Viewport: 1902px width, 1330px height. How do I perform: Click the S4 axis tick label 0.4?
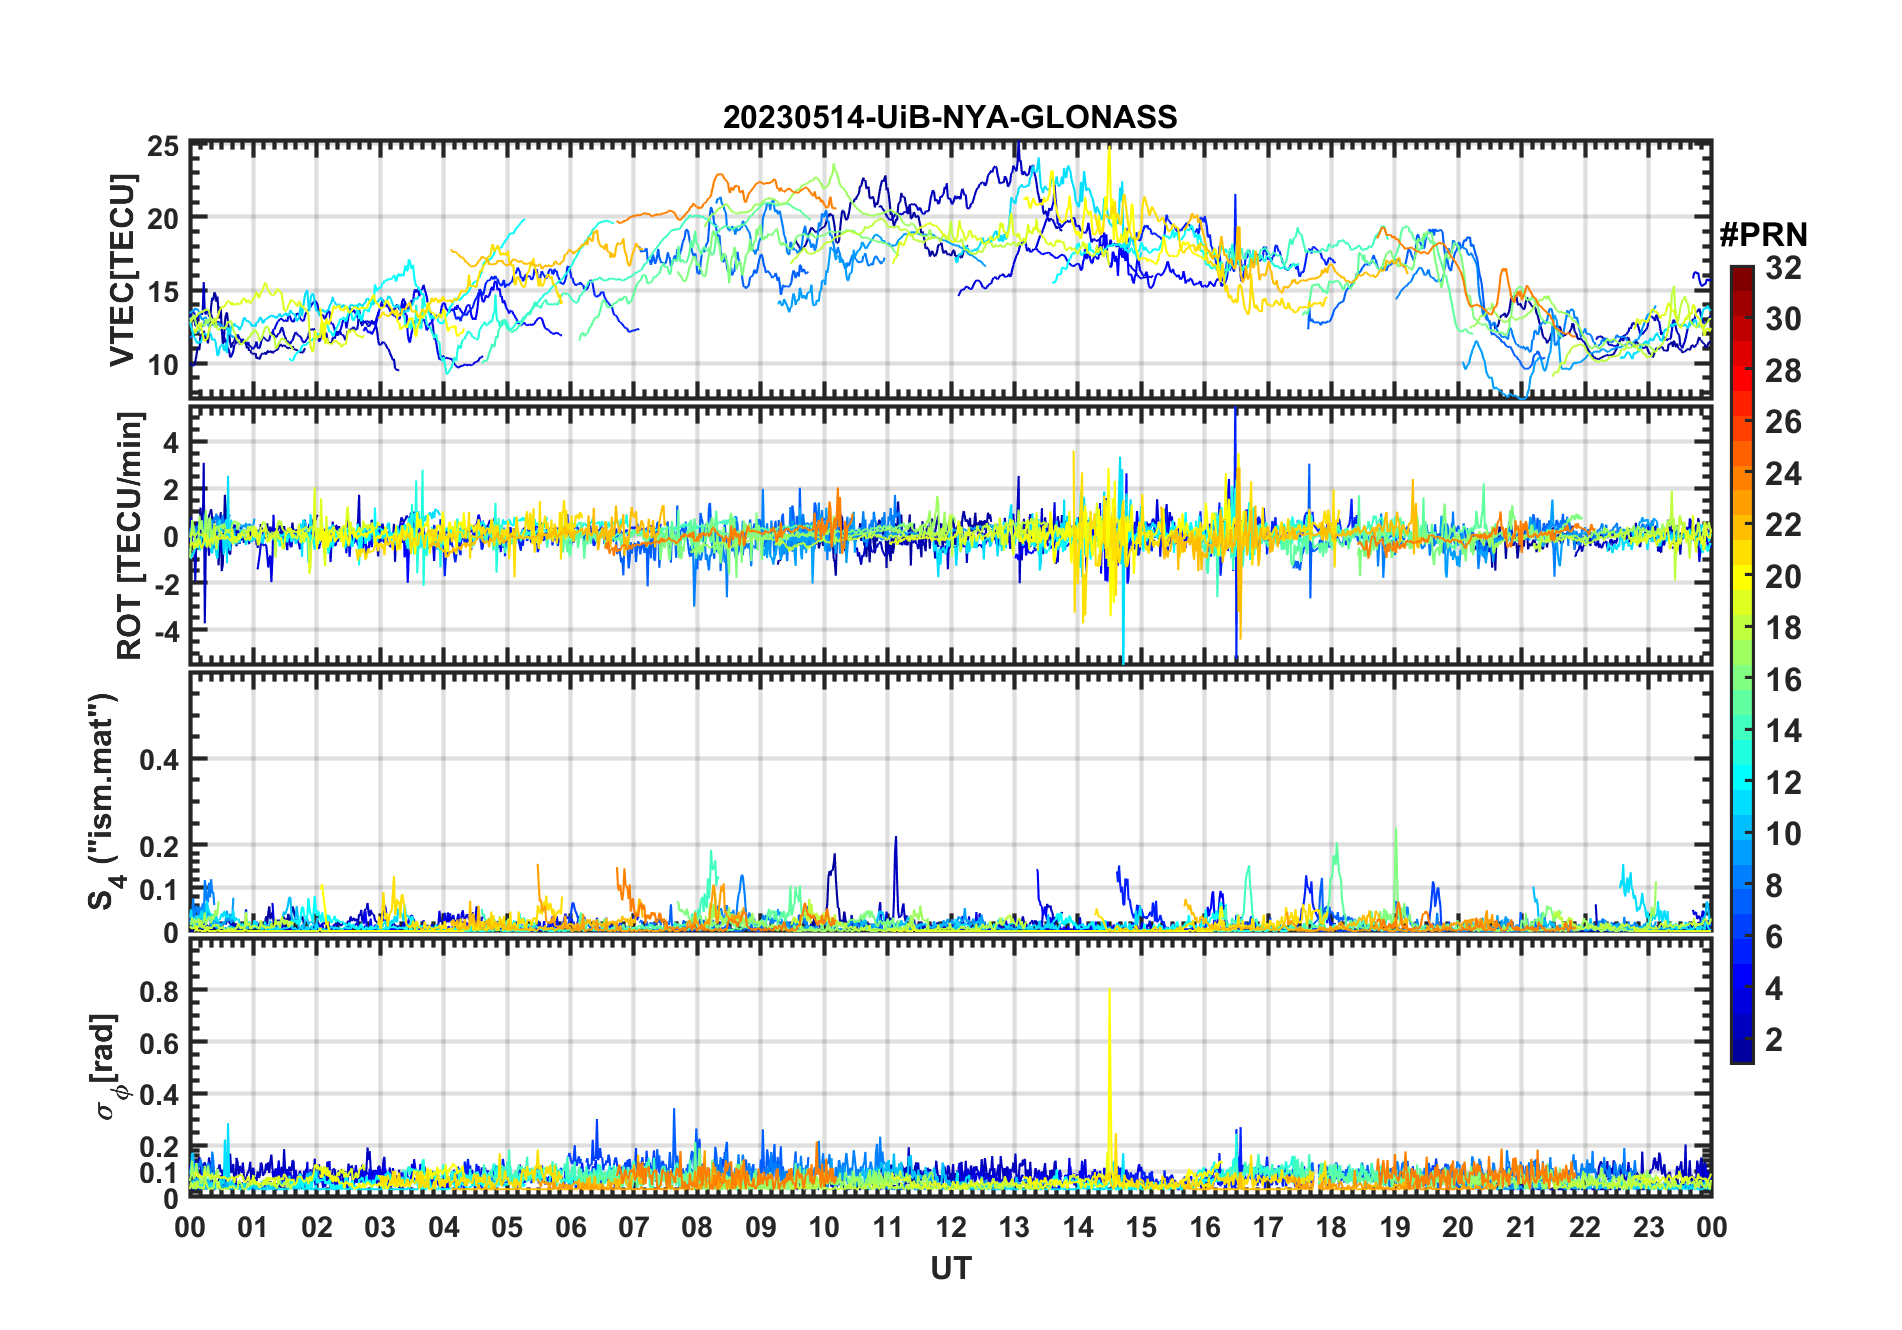pyautogui.click(x=159, y=760)
